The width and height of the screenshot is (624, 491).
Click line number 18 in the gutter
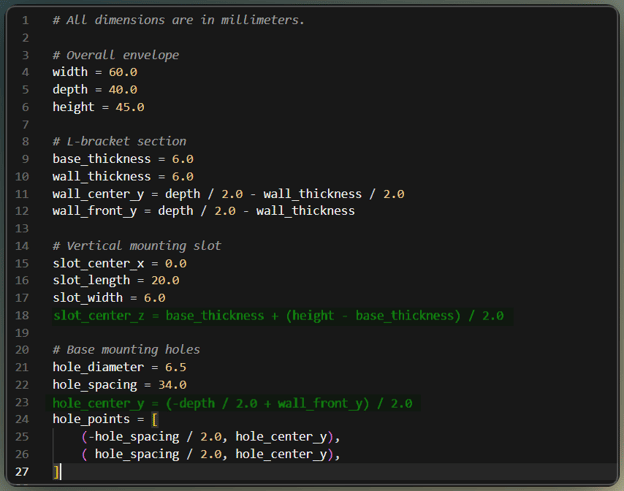pos(22,316)
